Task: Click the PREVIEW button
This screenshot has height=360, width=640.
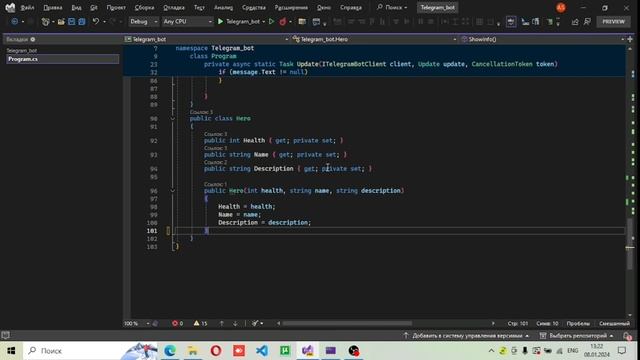Action: click(613, 22)
